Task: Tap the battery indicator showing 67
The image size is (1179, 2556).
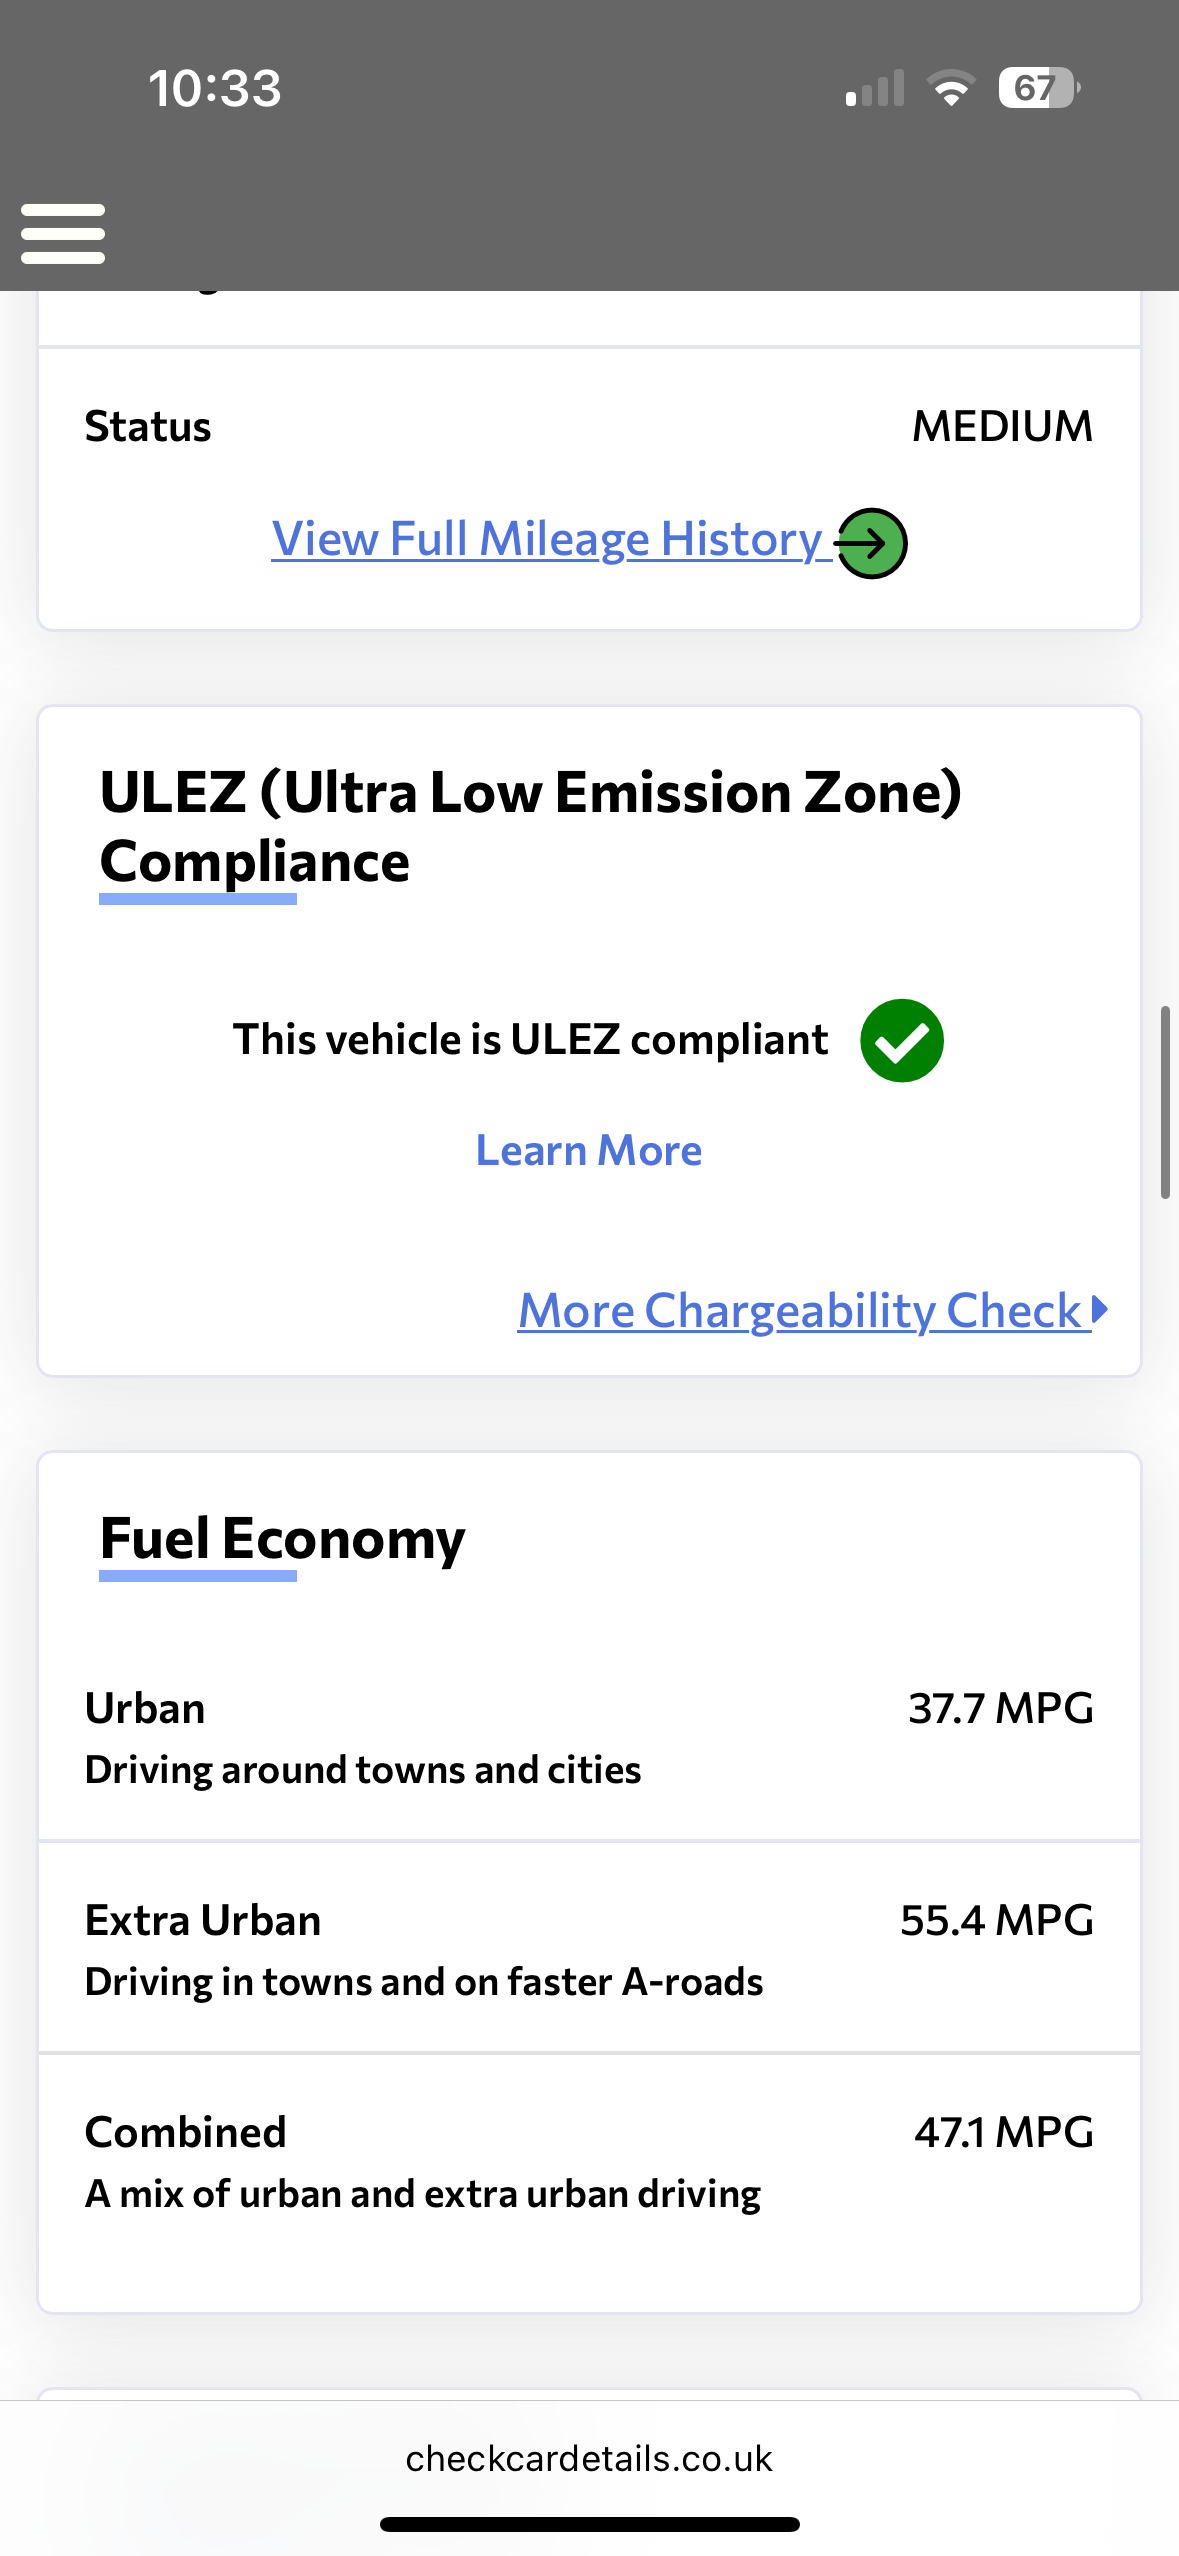Action: 1038,88
